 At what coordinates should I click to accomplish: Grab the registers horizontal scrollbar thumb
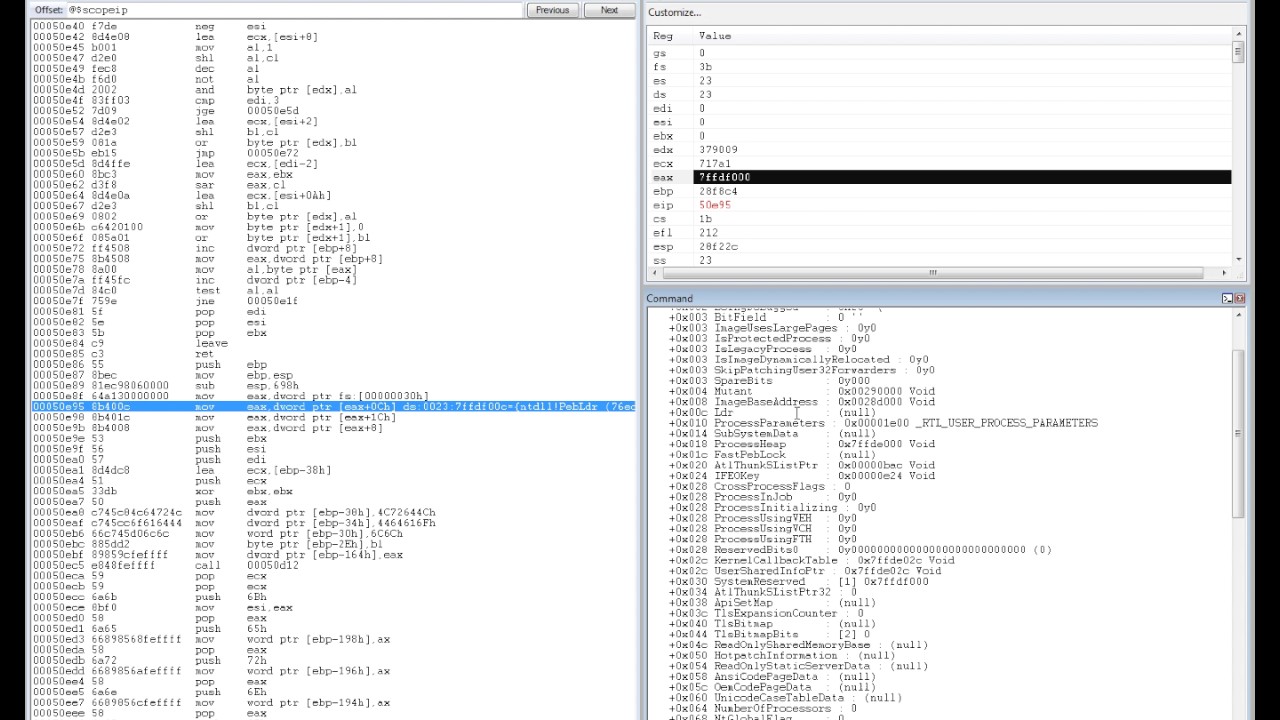click(x=932, y=272)
